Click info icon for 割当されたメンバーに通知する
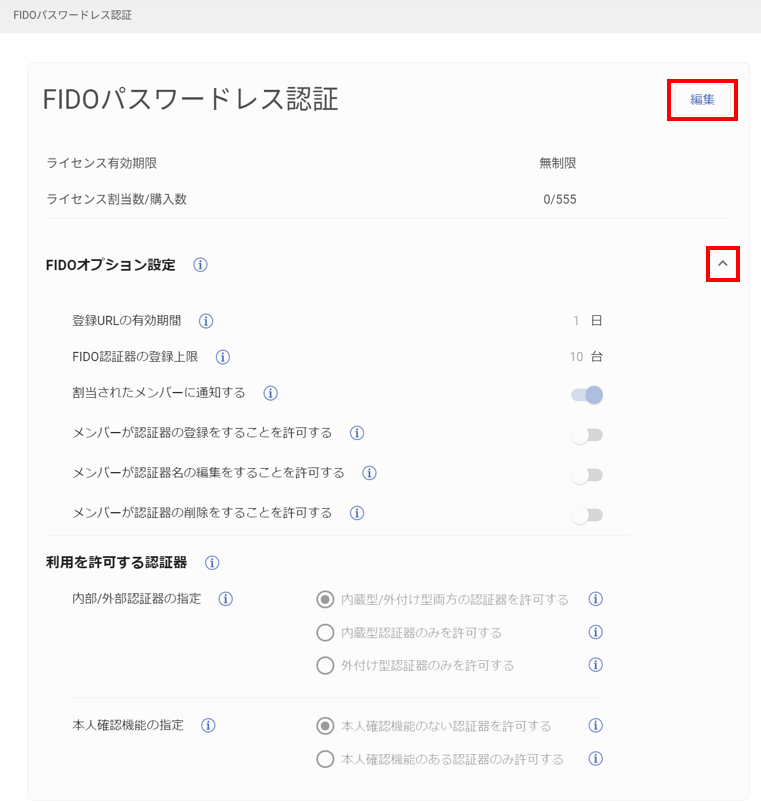This screenshot has height=803, width=761. click(x=270, y=393)
